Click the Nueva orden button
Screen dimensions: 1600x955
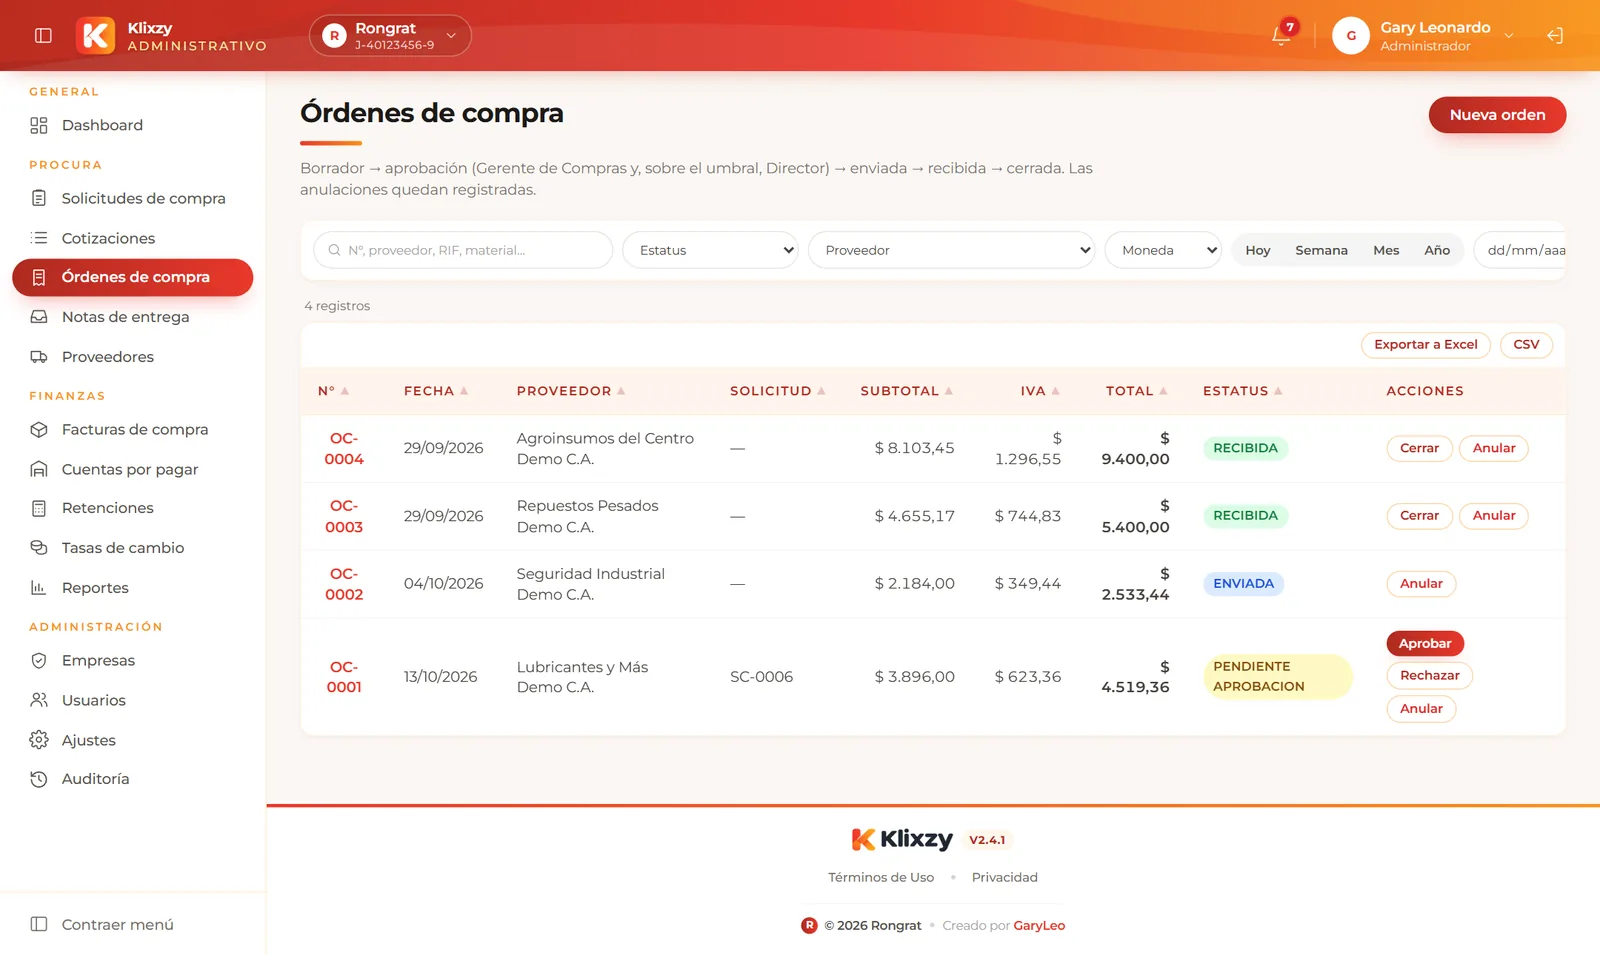click(x=1497, y=115)
